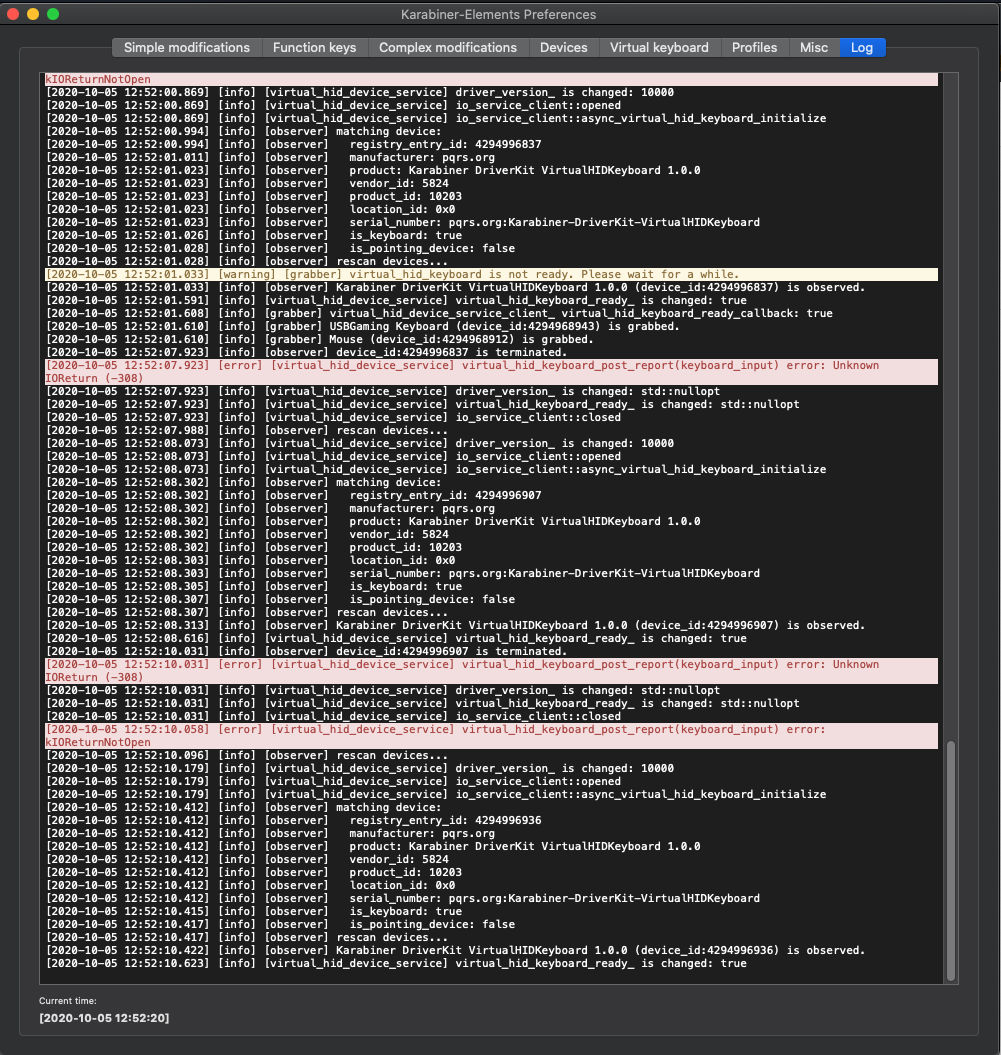Open the Function keys tab
This screenshot has width=1001, height=1055.
tap(314, 48)
